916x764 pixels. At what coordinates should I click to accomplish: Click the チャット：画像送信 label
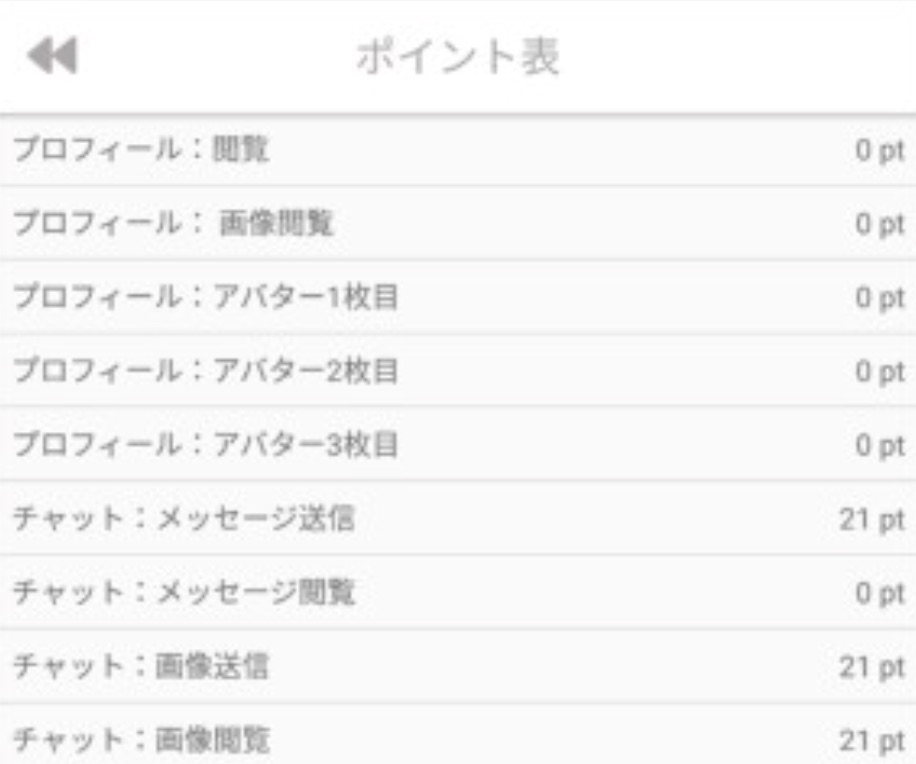(x=140, y=667)
